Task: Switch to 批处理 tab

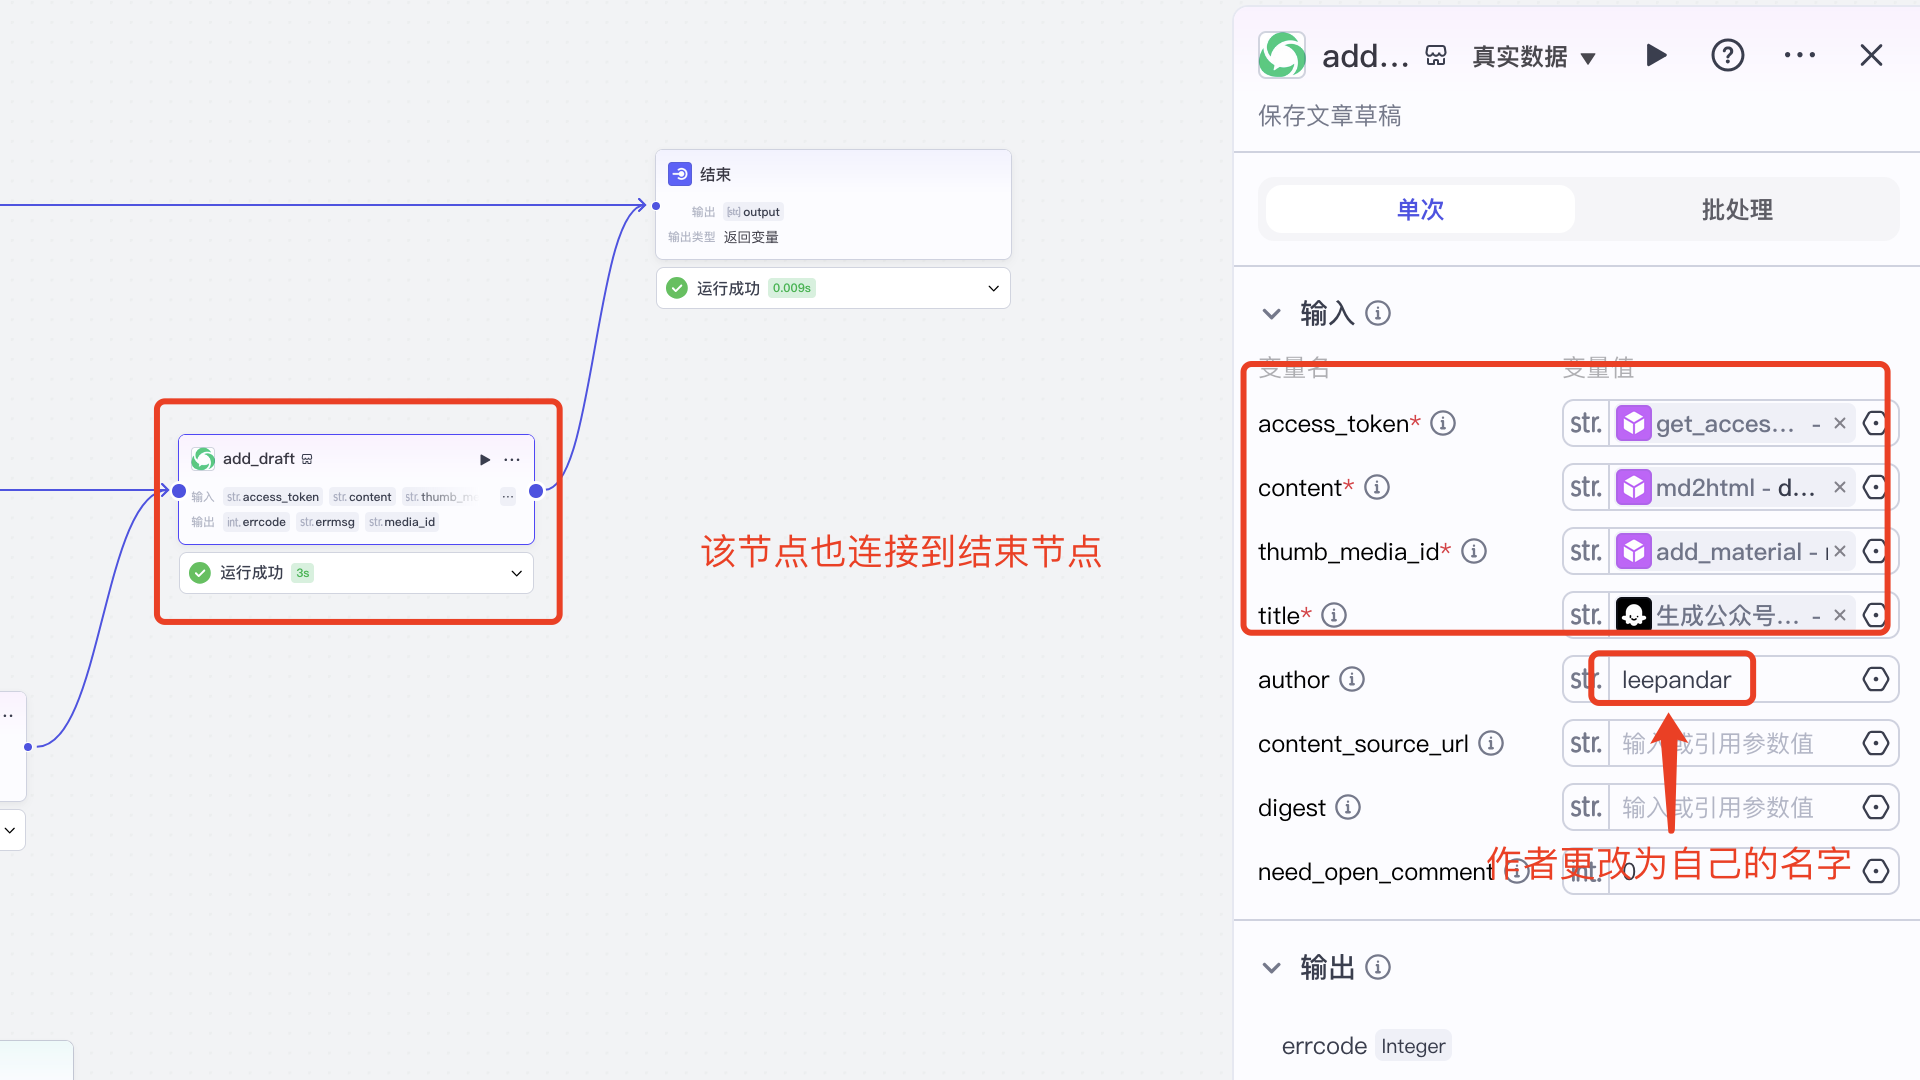Action: point(1737,209)
